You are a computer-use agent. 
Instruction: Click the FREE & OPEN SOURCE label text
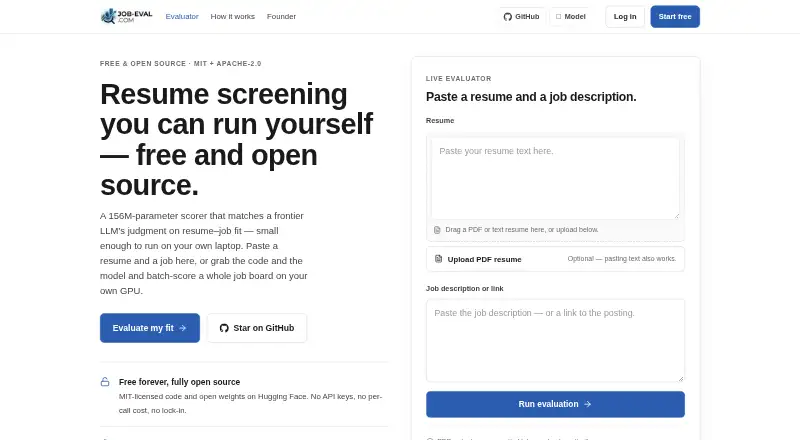(181, 64)
